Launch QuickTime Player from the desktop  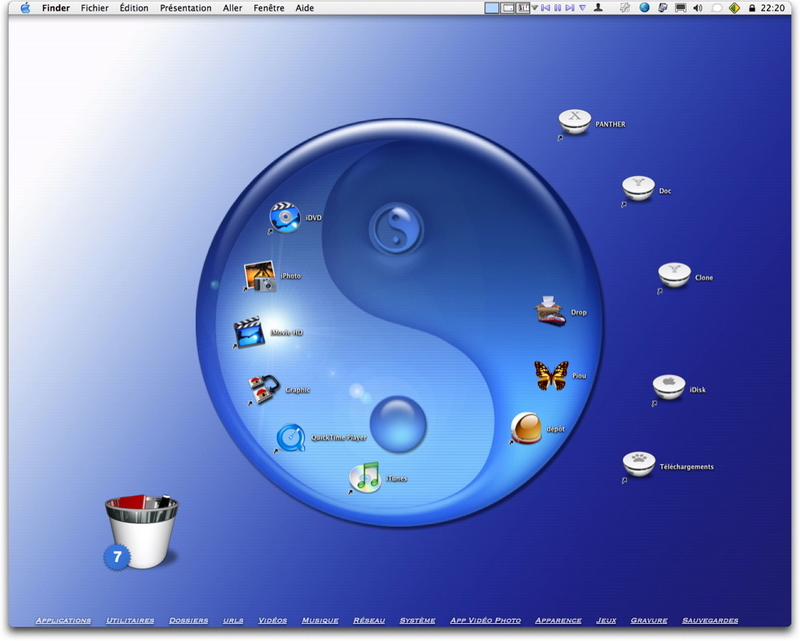tap(291, 437)
